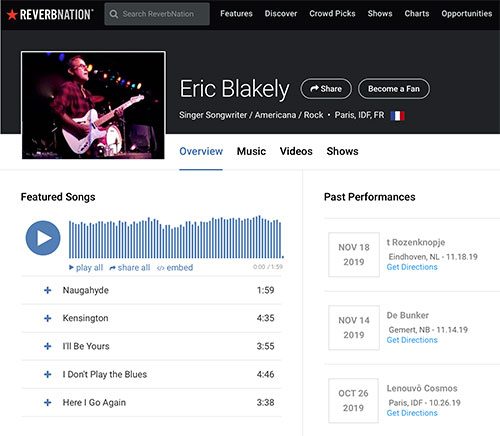Select the song Kensington
This screenshot has width=500, height=436.
pos(85,318)
